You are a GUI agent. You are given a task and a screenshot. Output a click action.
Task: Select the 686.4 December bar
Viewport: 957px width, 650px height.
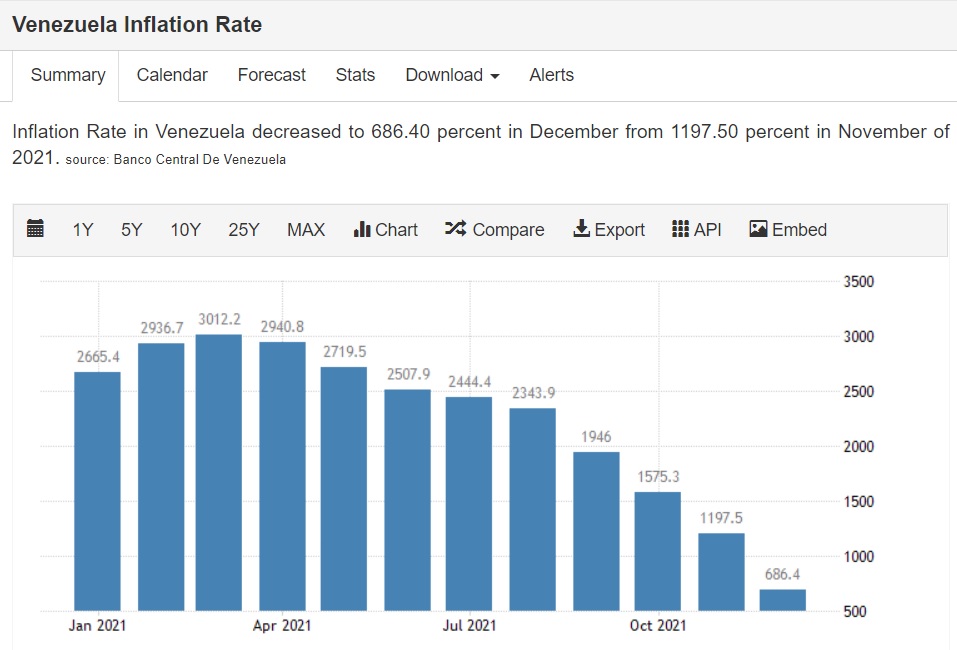782,600
